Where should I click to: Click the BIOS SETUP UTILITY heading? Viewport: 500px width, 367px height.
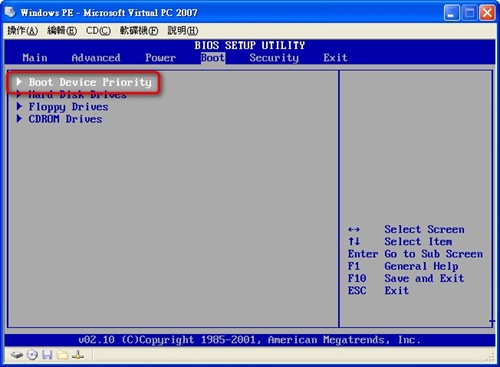coord(250,45)
